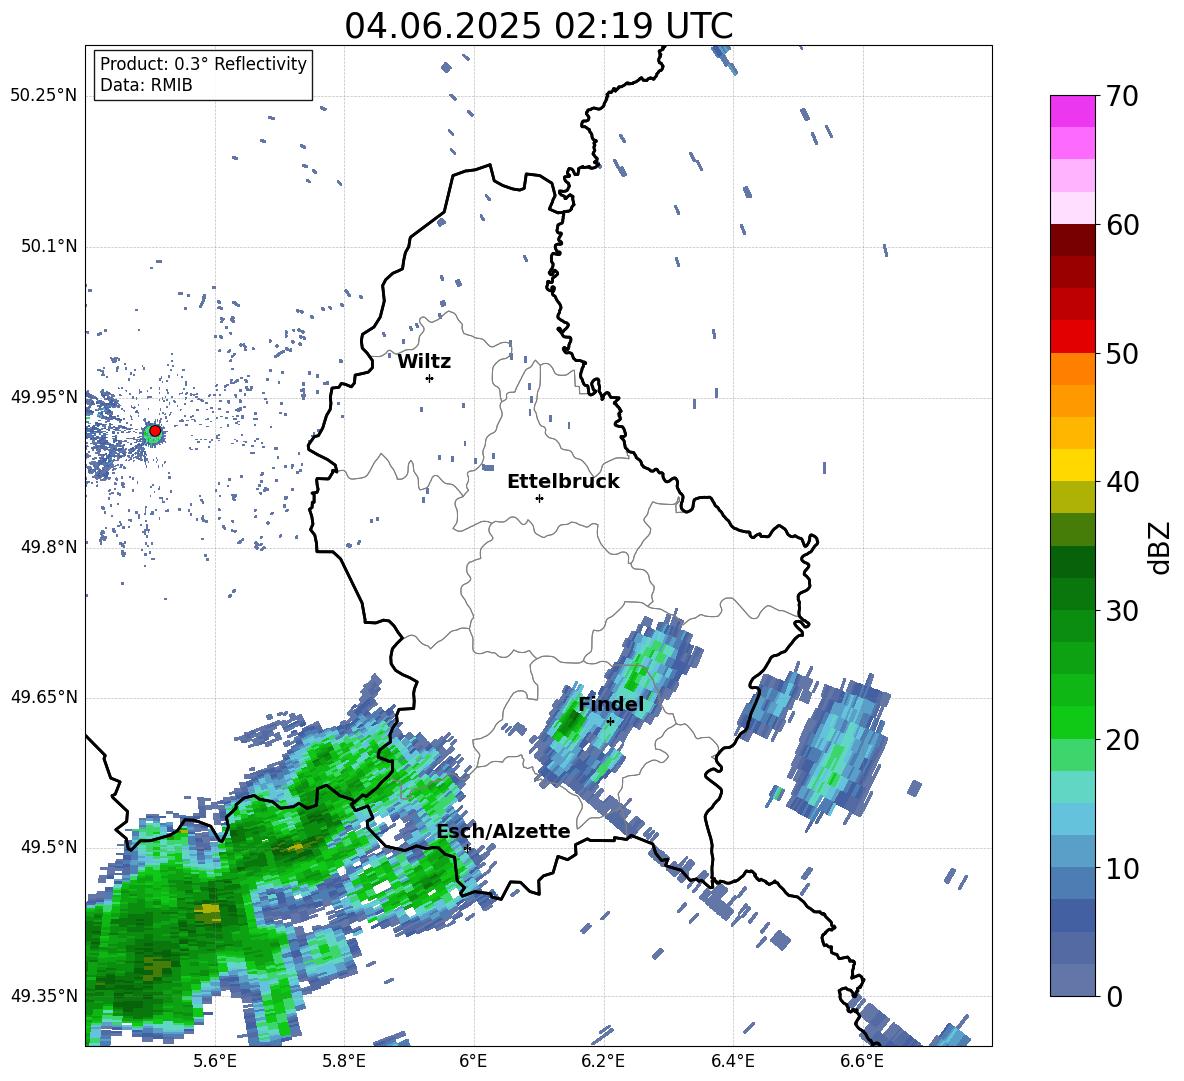Image resolution: width=1184 pixels, height=1081 pixels.
Task: Click the Wiltz station cross marker
Action: coord(429,378)
